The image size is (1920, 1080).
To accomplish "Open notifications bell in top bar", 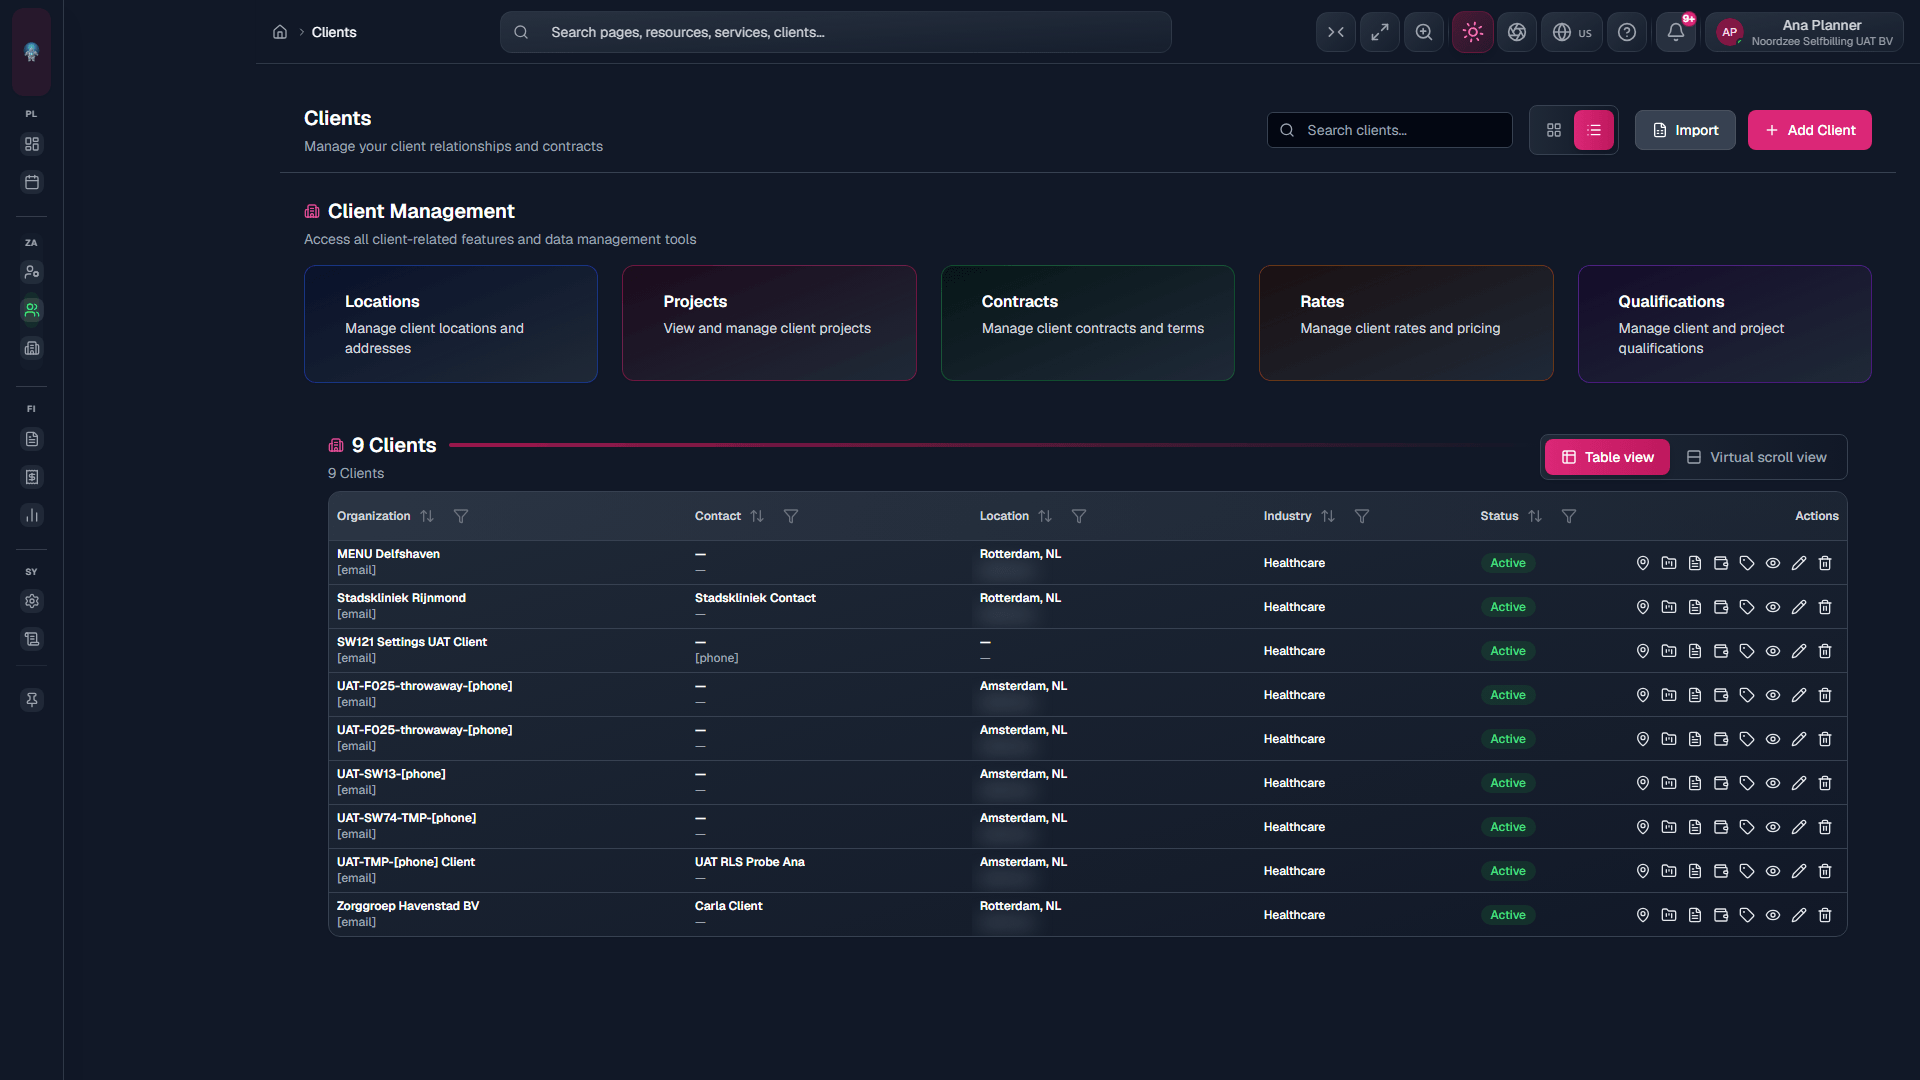I will coord(1676,32).
